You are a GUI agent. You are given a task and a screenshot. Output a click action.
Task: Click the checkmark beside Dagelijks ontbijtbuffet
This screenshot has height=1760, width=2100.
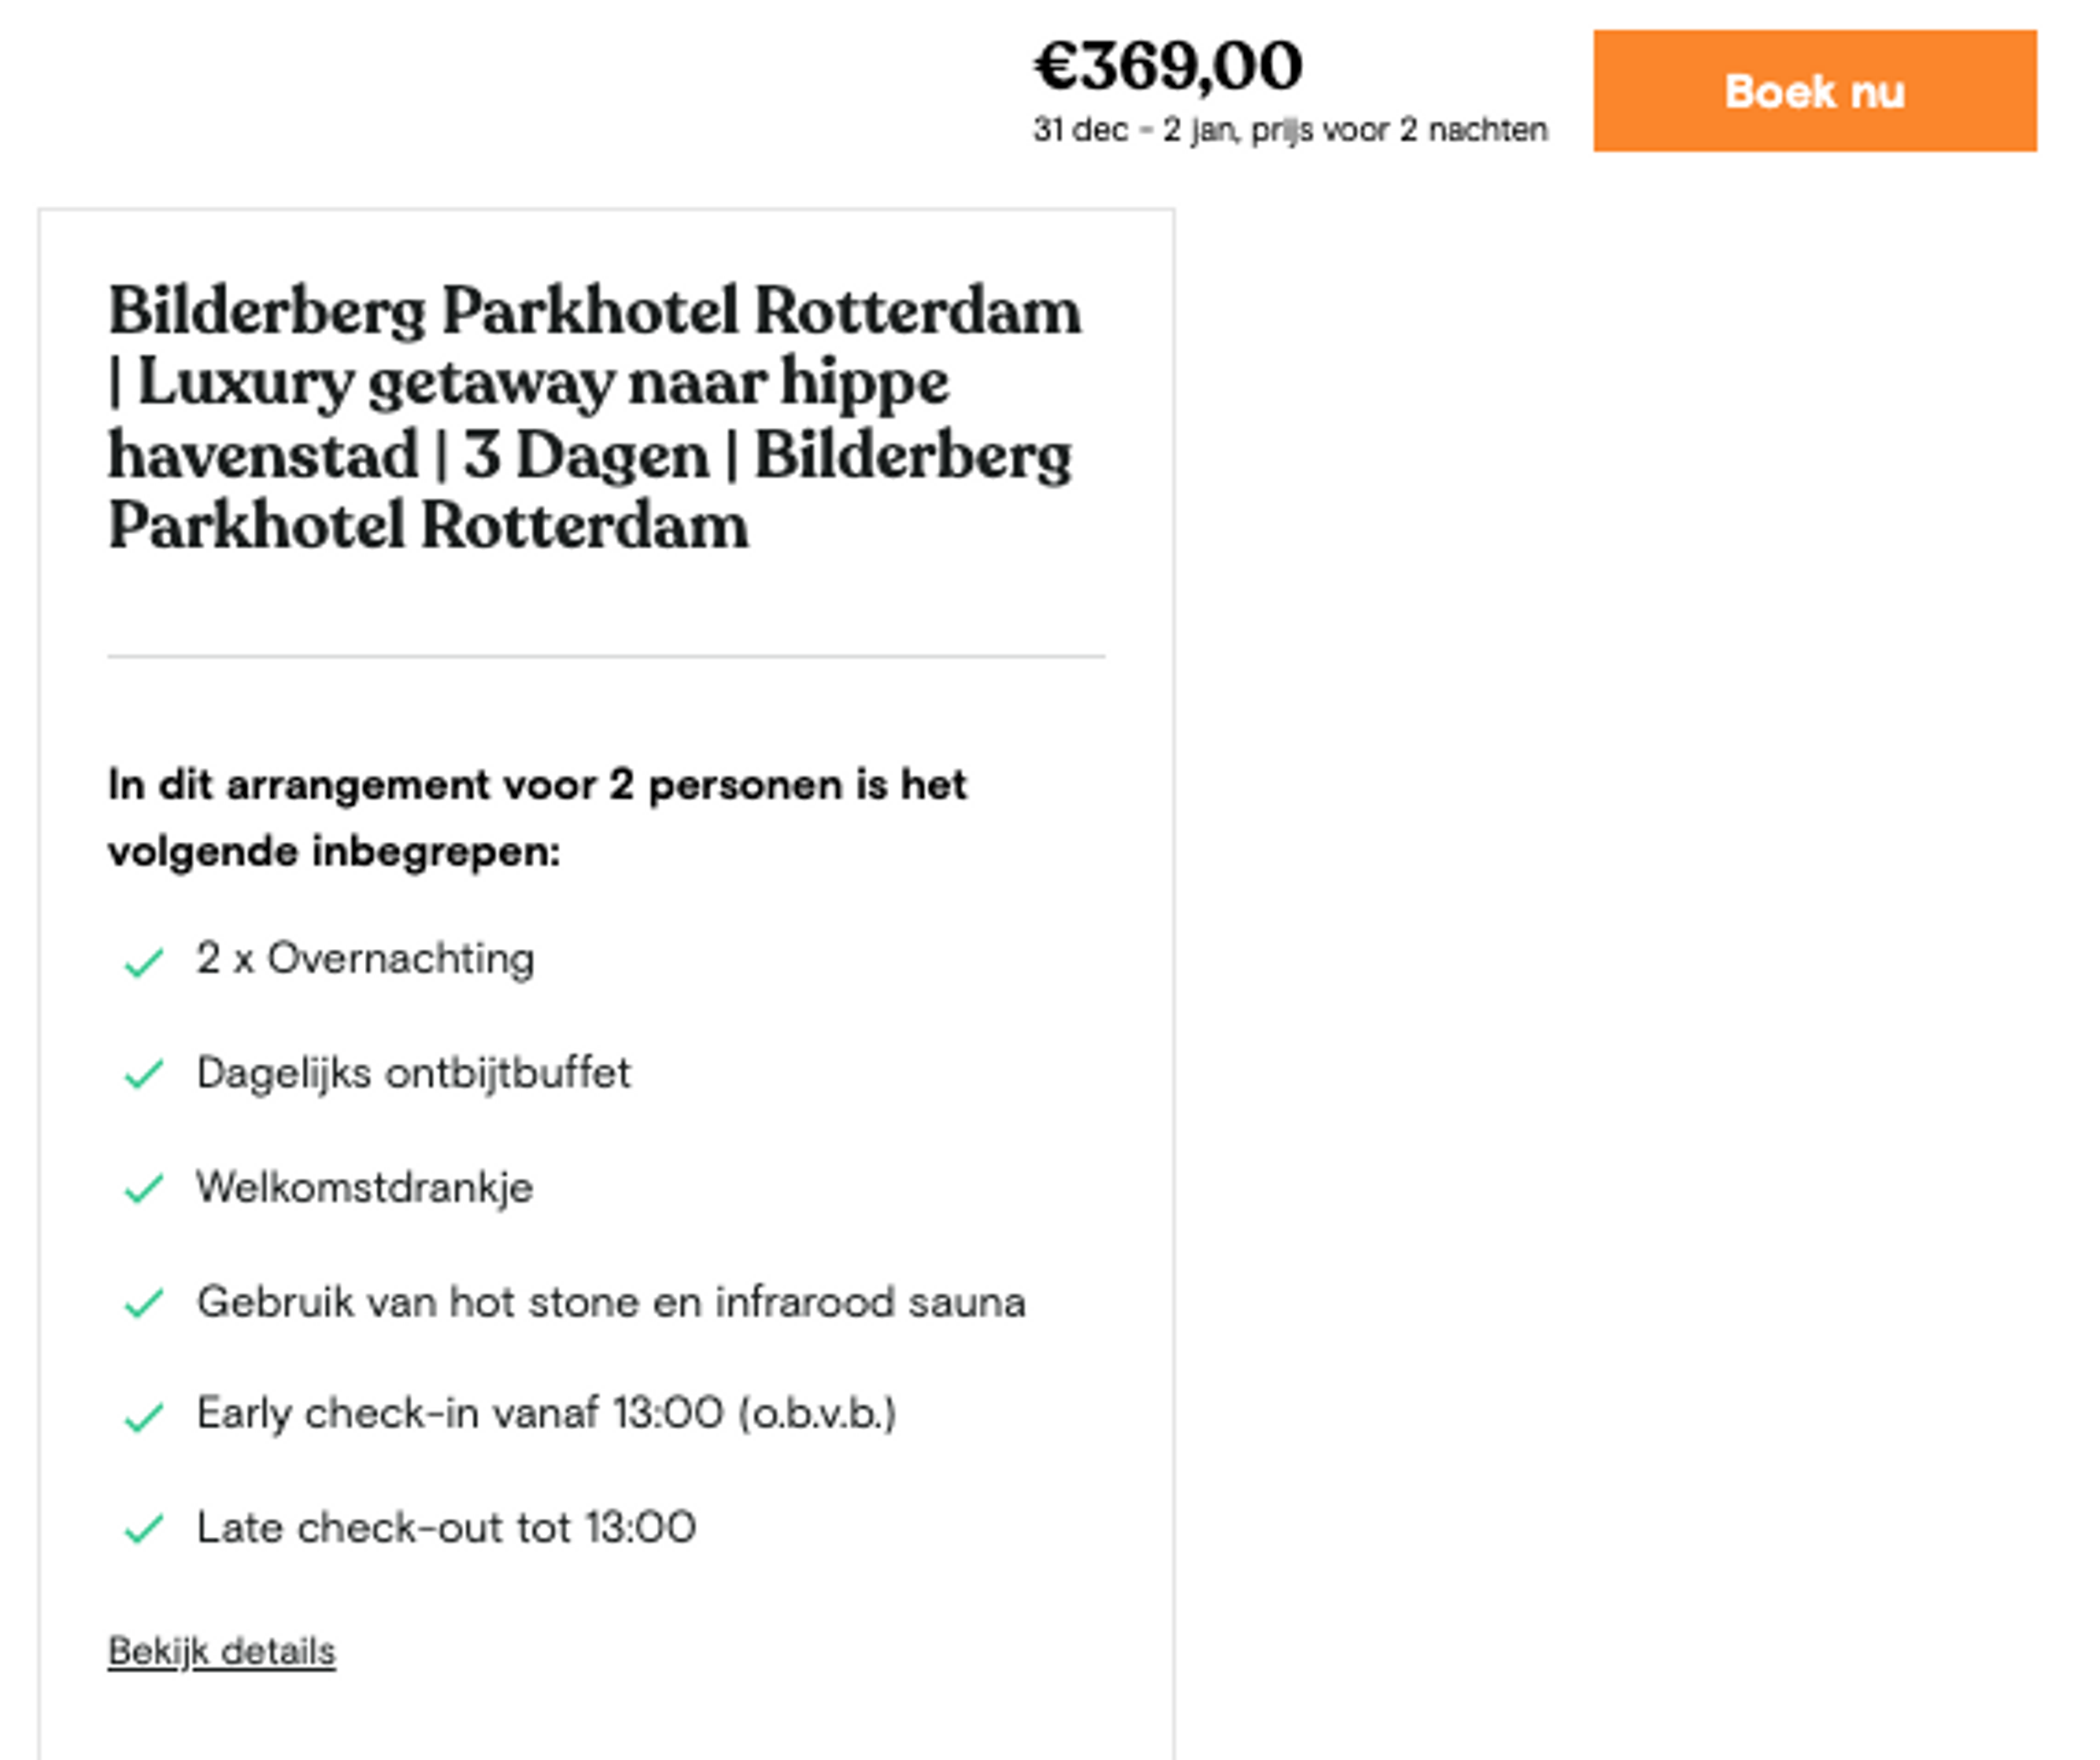146,1072
